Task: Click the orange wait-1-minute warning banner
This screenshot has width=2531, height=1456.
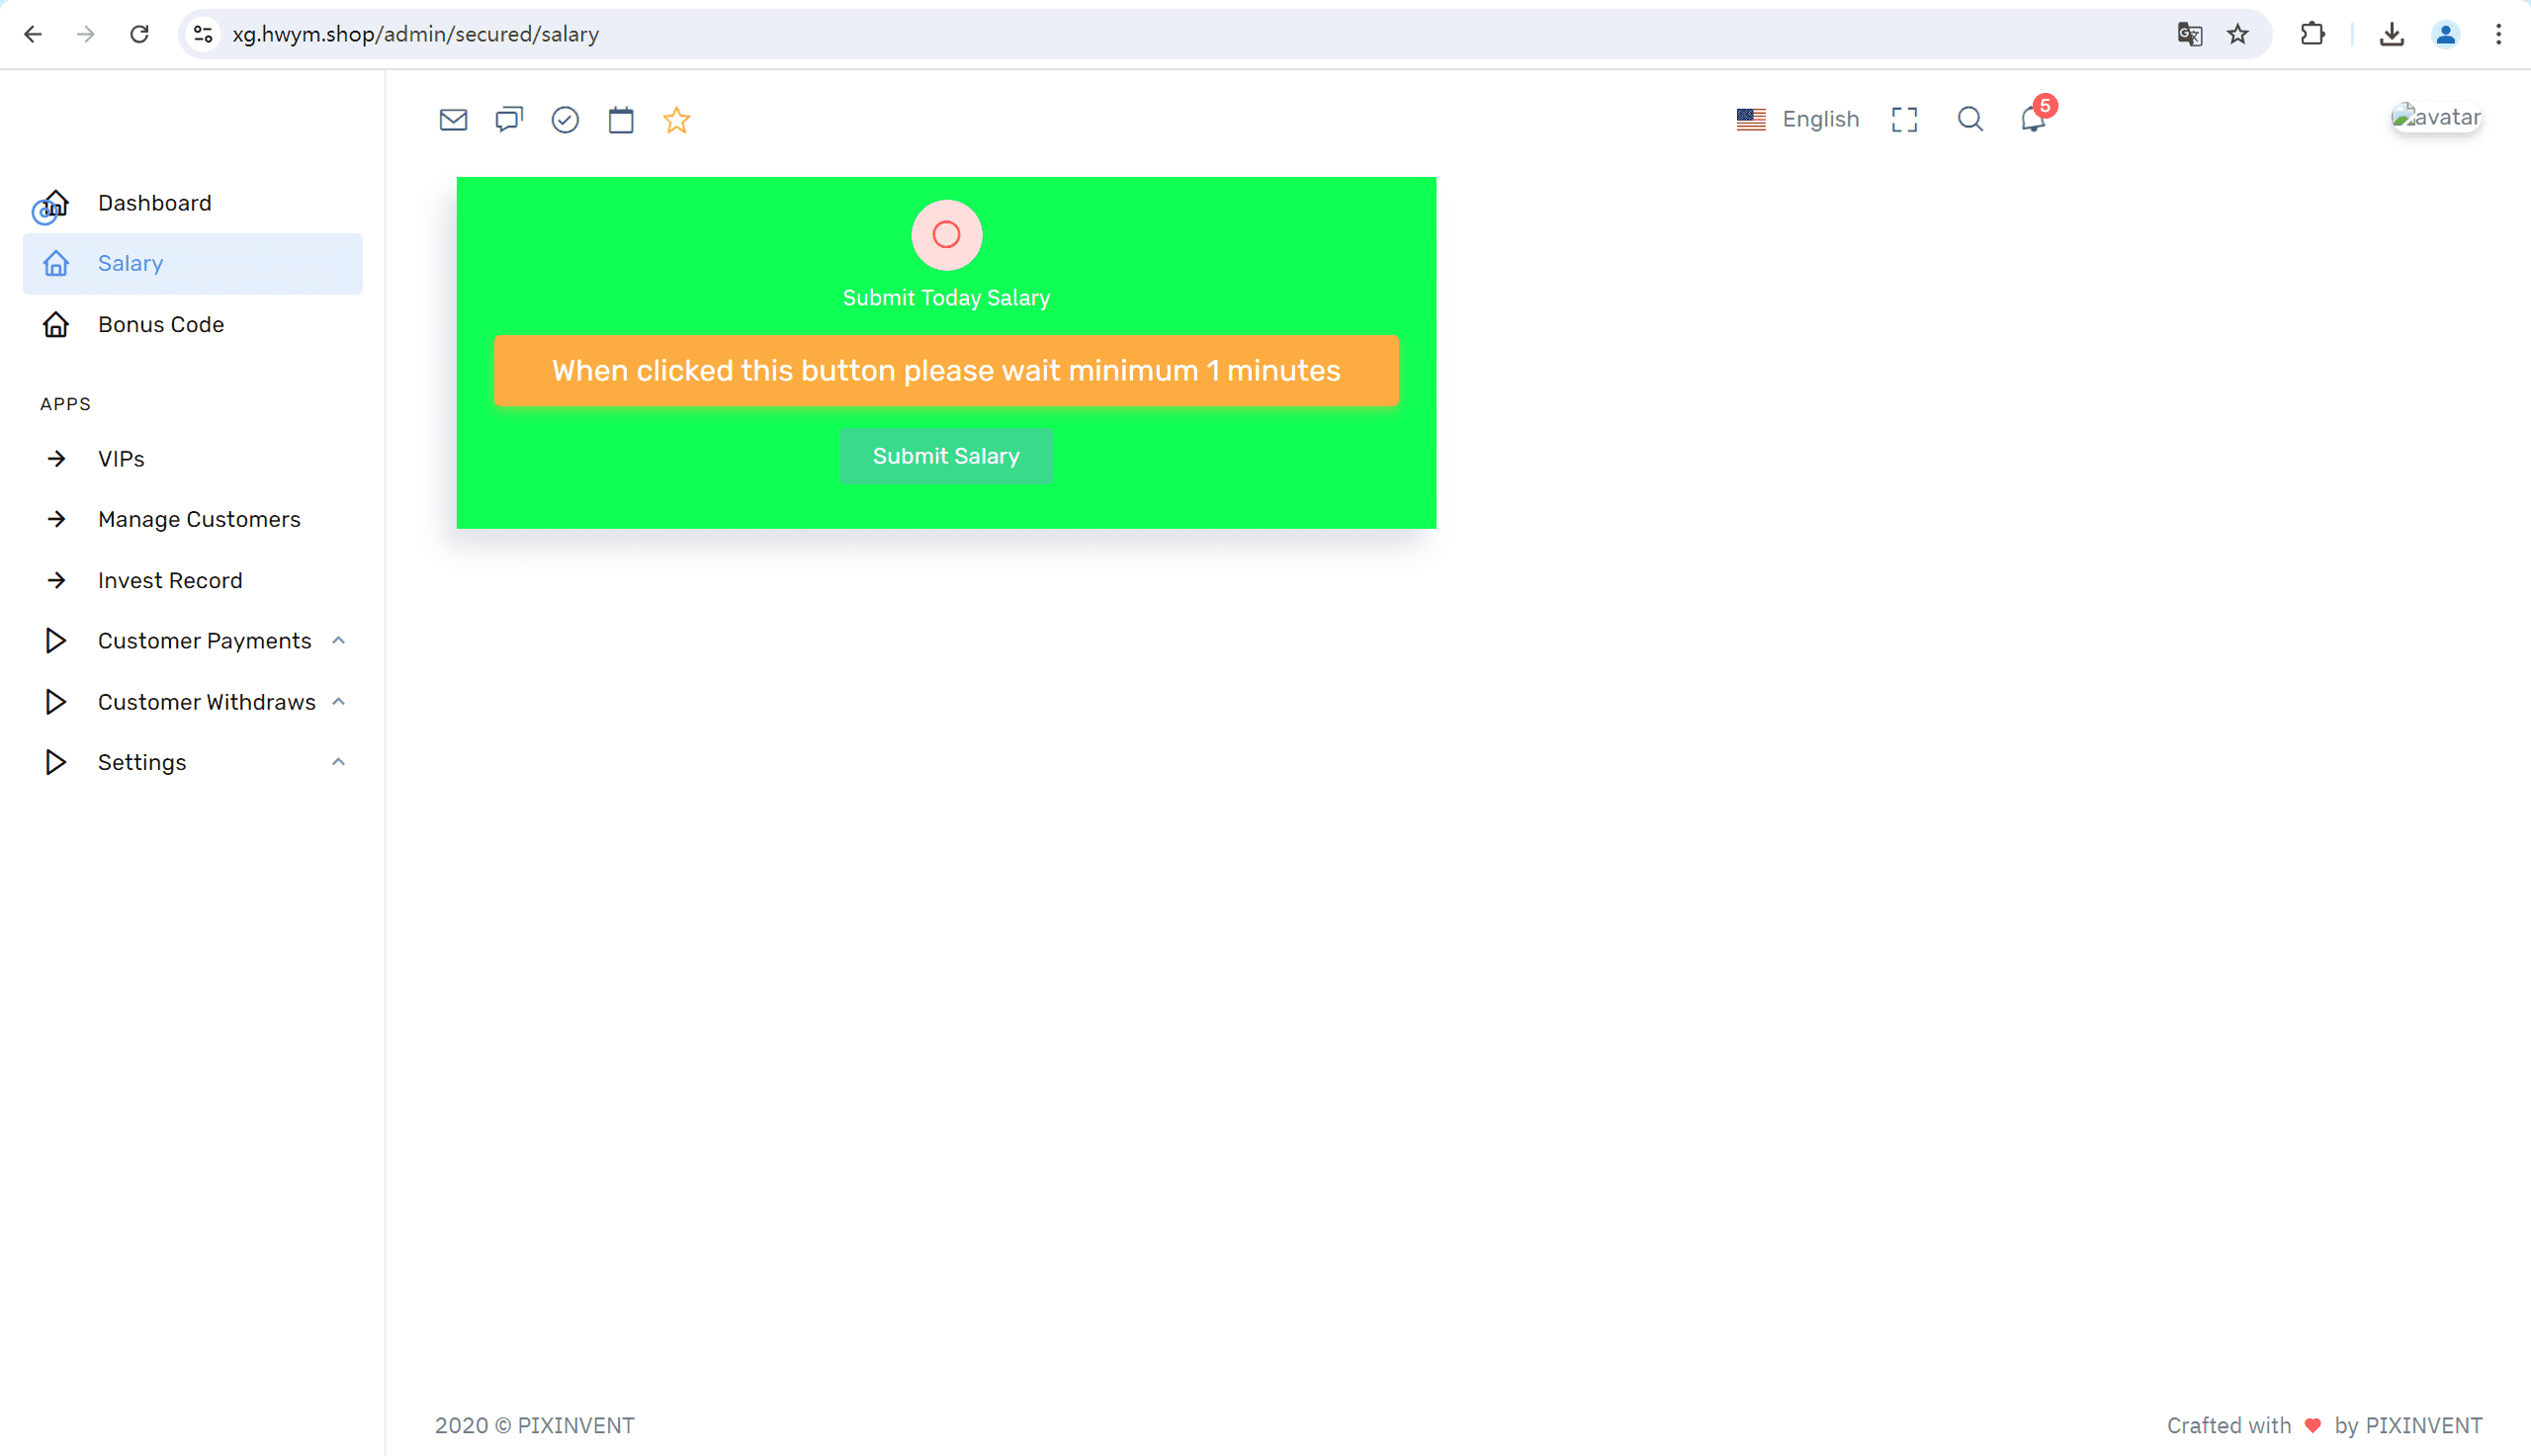Action: (x=946, y=371)
